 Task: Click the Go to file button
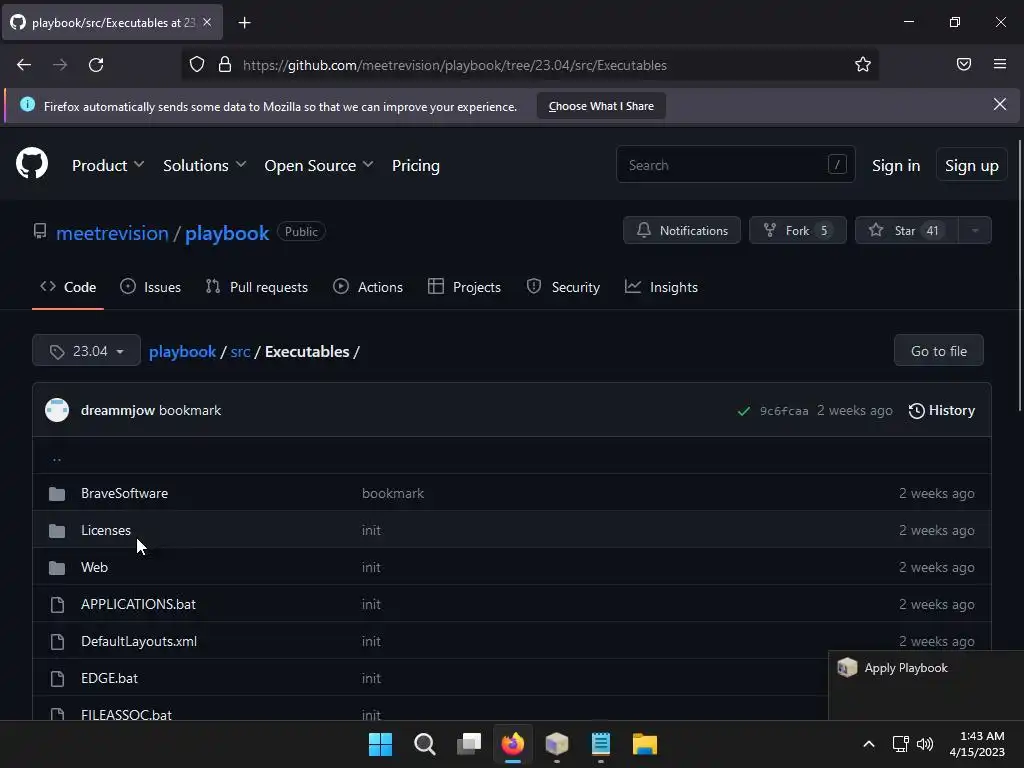938,351
